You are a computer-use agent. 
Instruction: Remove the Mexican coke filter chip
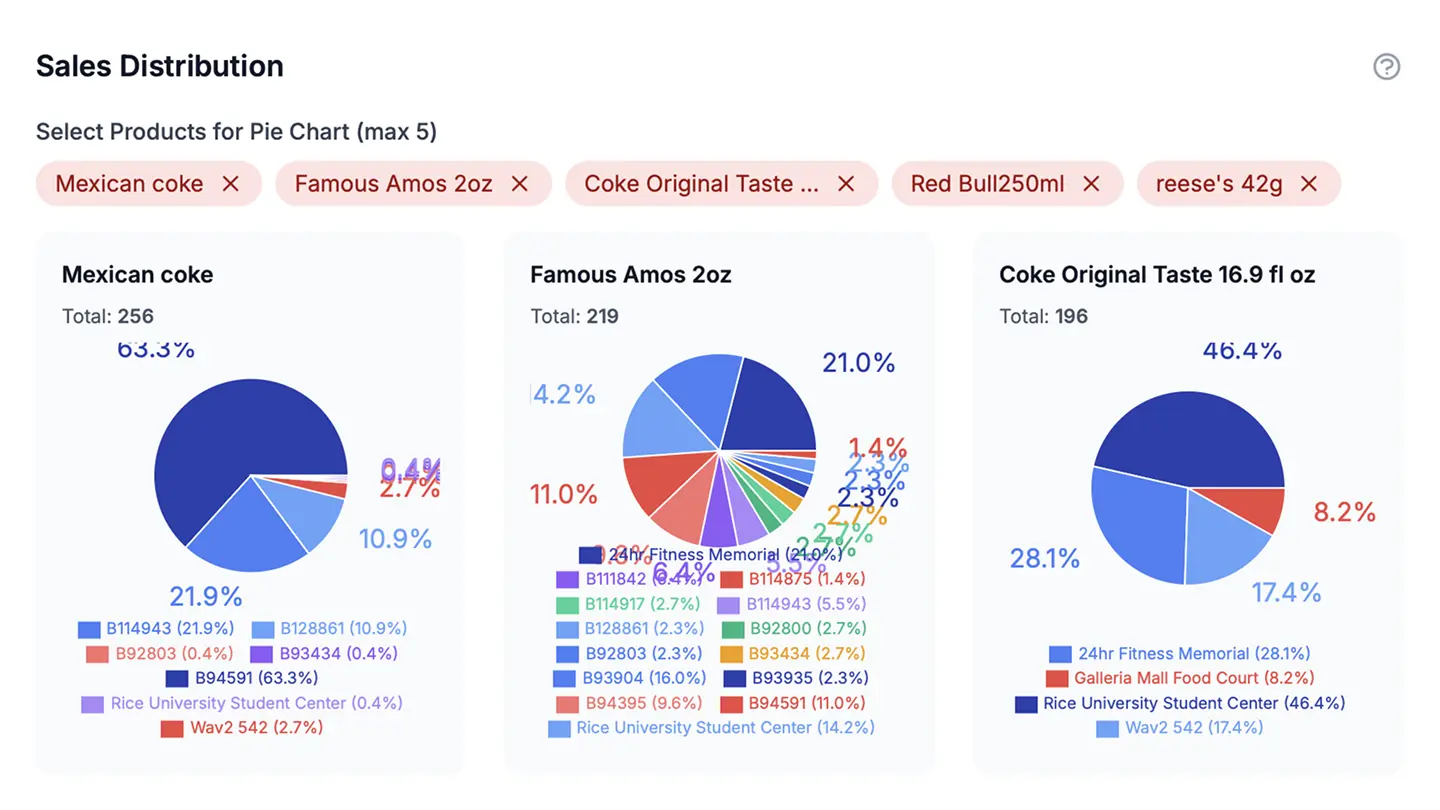231,183
